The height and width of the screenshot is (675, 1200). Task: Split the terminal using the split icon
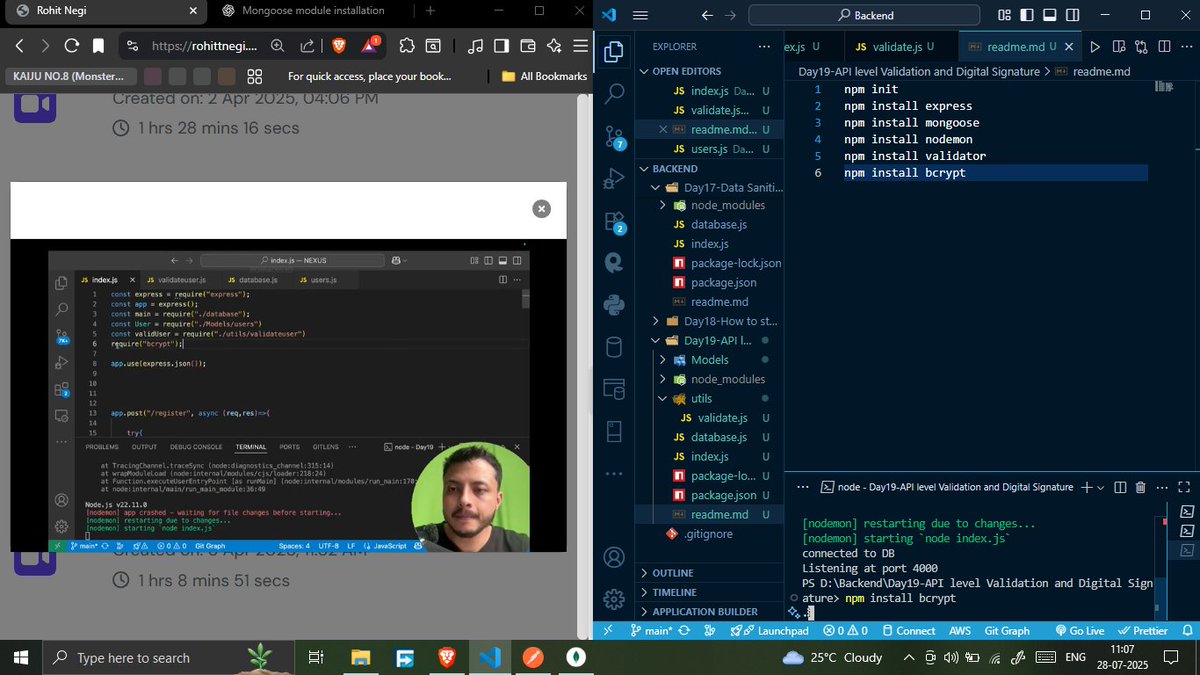pyautogui.click(x=1118, y=487)
